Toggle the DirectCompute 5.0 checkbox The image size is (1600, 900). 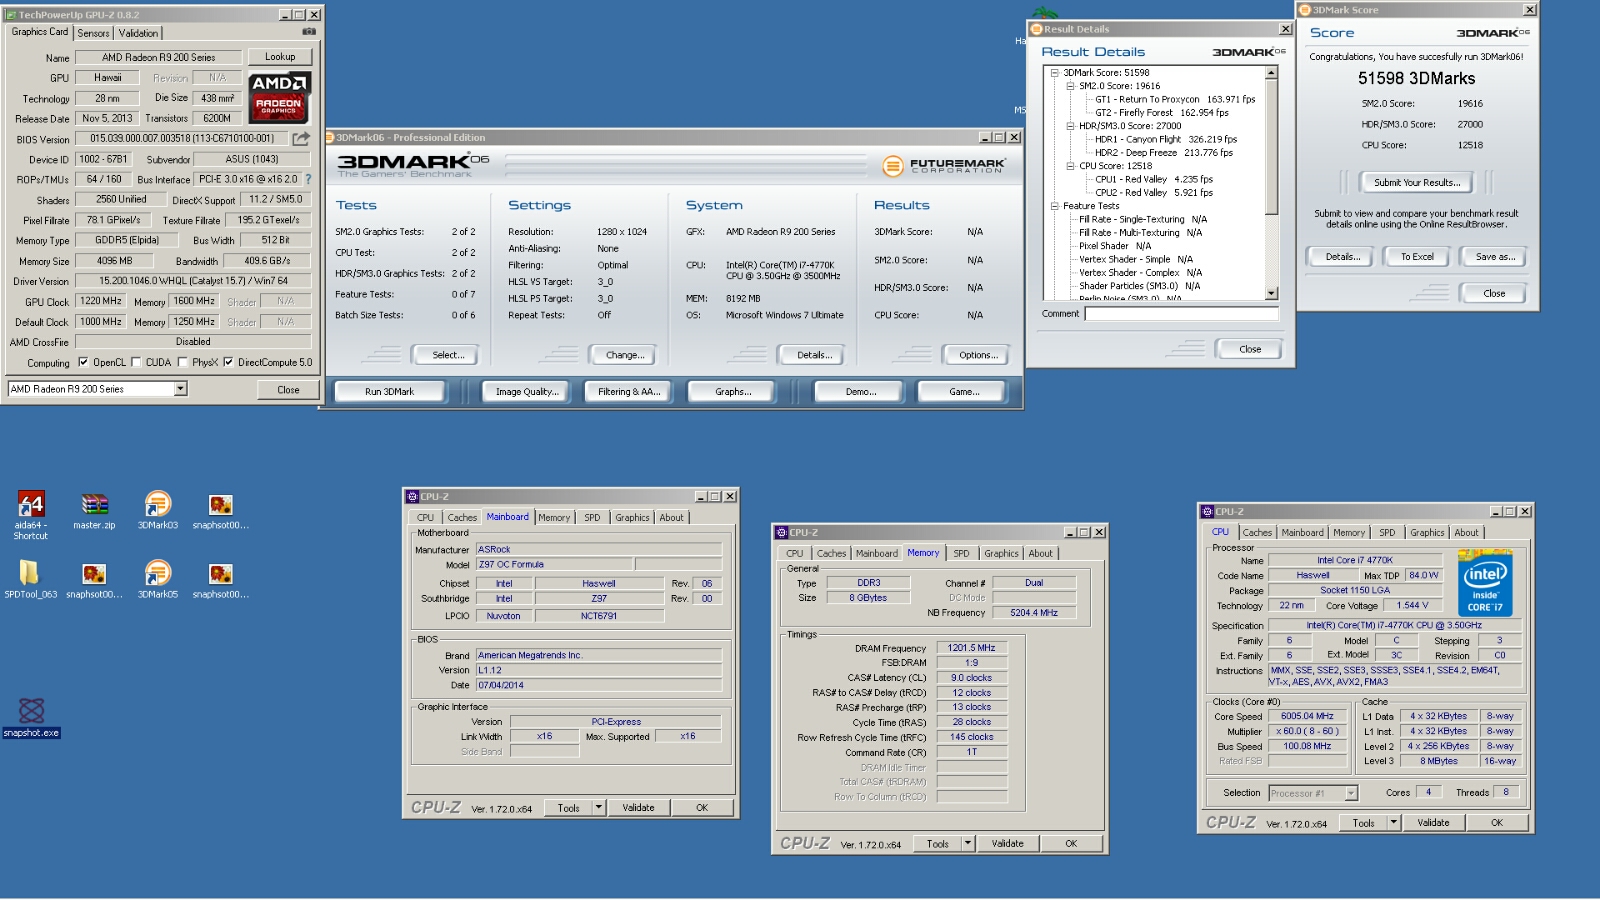pyautogui.click(x=228, y=362)
